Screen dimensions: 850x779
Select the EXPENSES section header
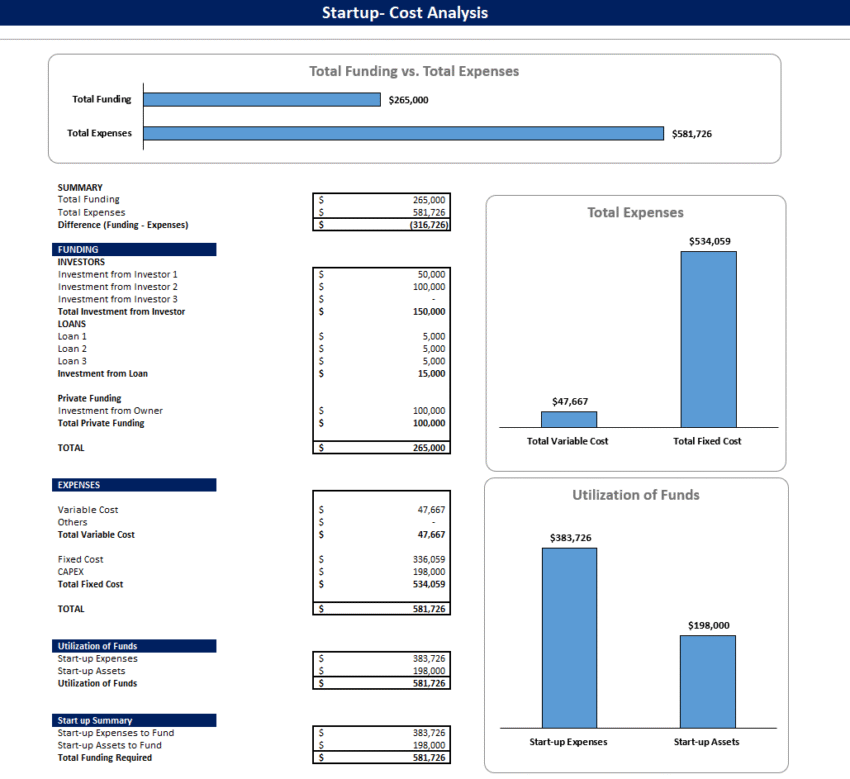(134, 485)
